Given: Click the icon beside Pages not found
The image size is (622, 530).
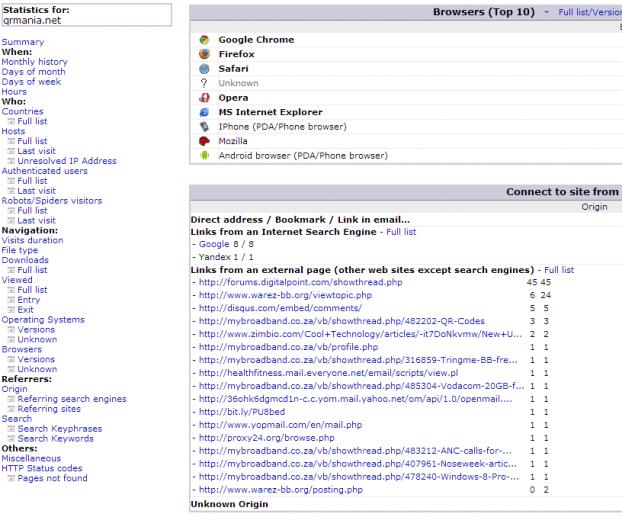Looking at the screenshot, I should [11, 478].
